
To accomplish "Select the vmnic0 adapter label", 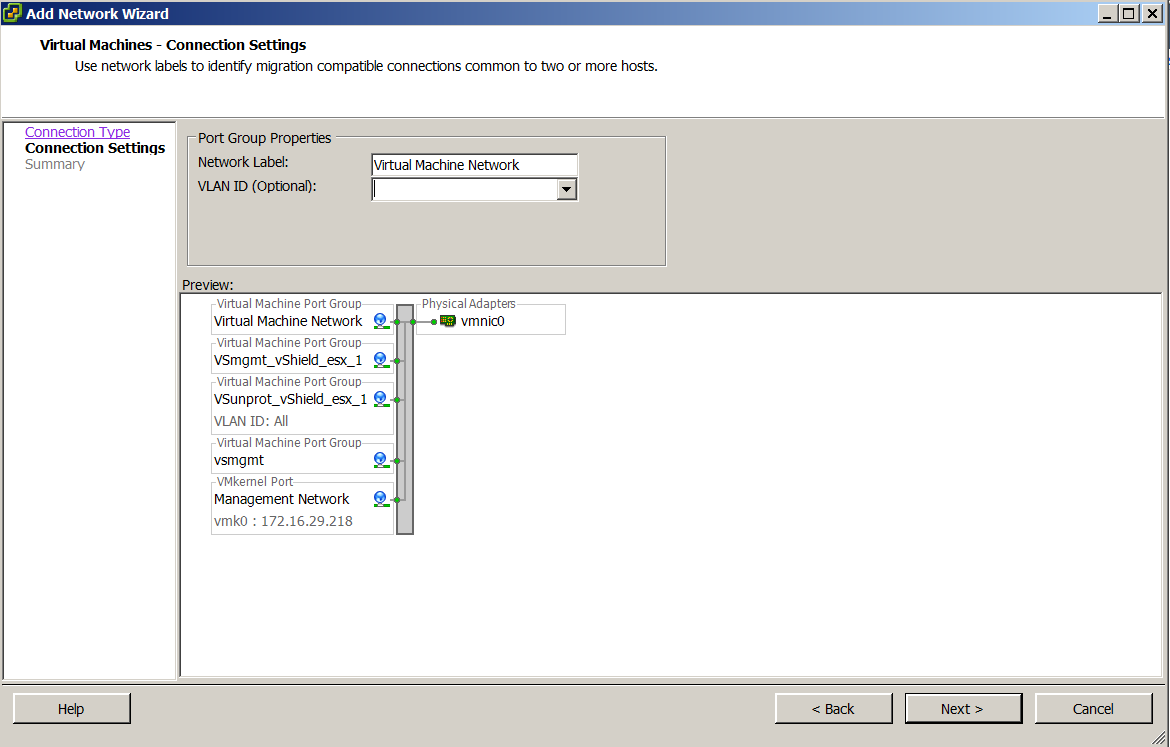I will 483,321.
